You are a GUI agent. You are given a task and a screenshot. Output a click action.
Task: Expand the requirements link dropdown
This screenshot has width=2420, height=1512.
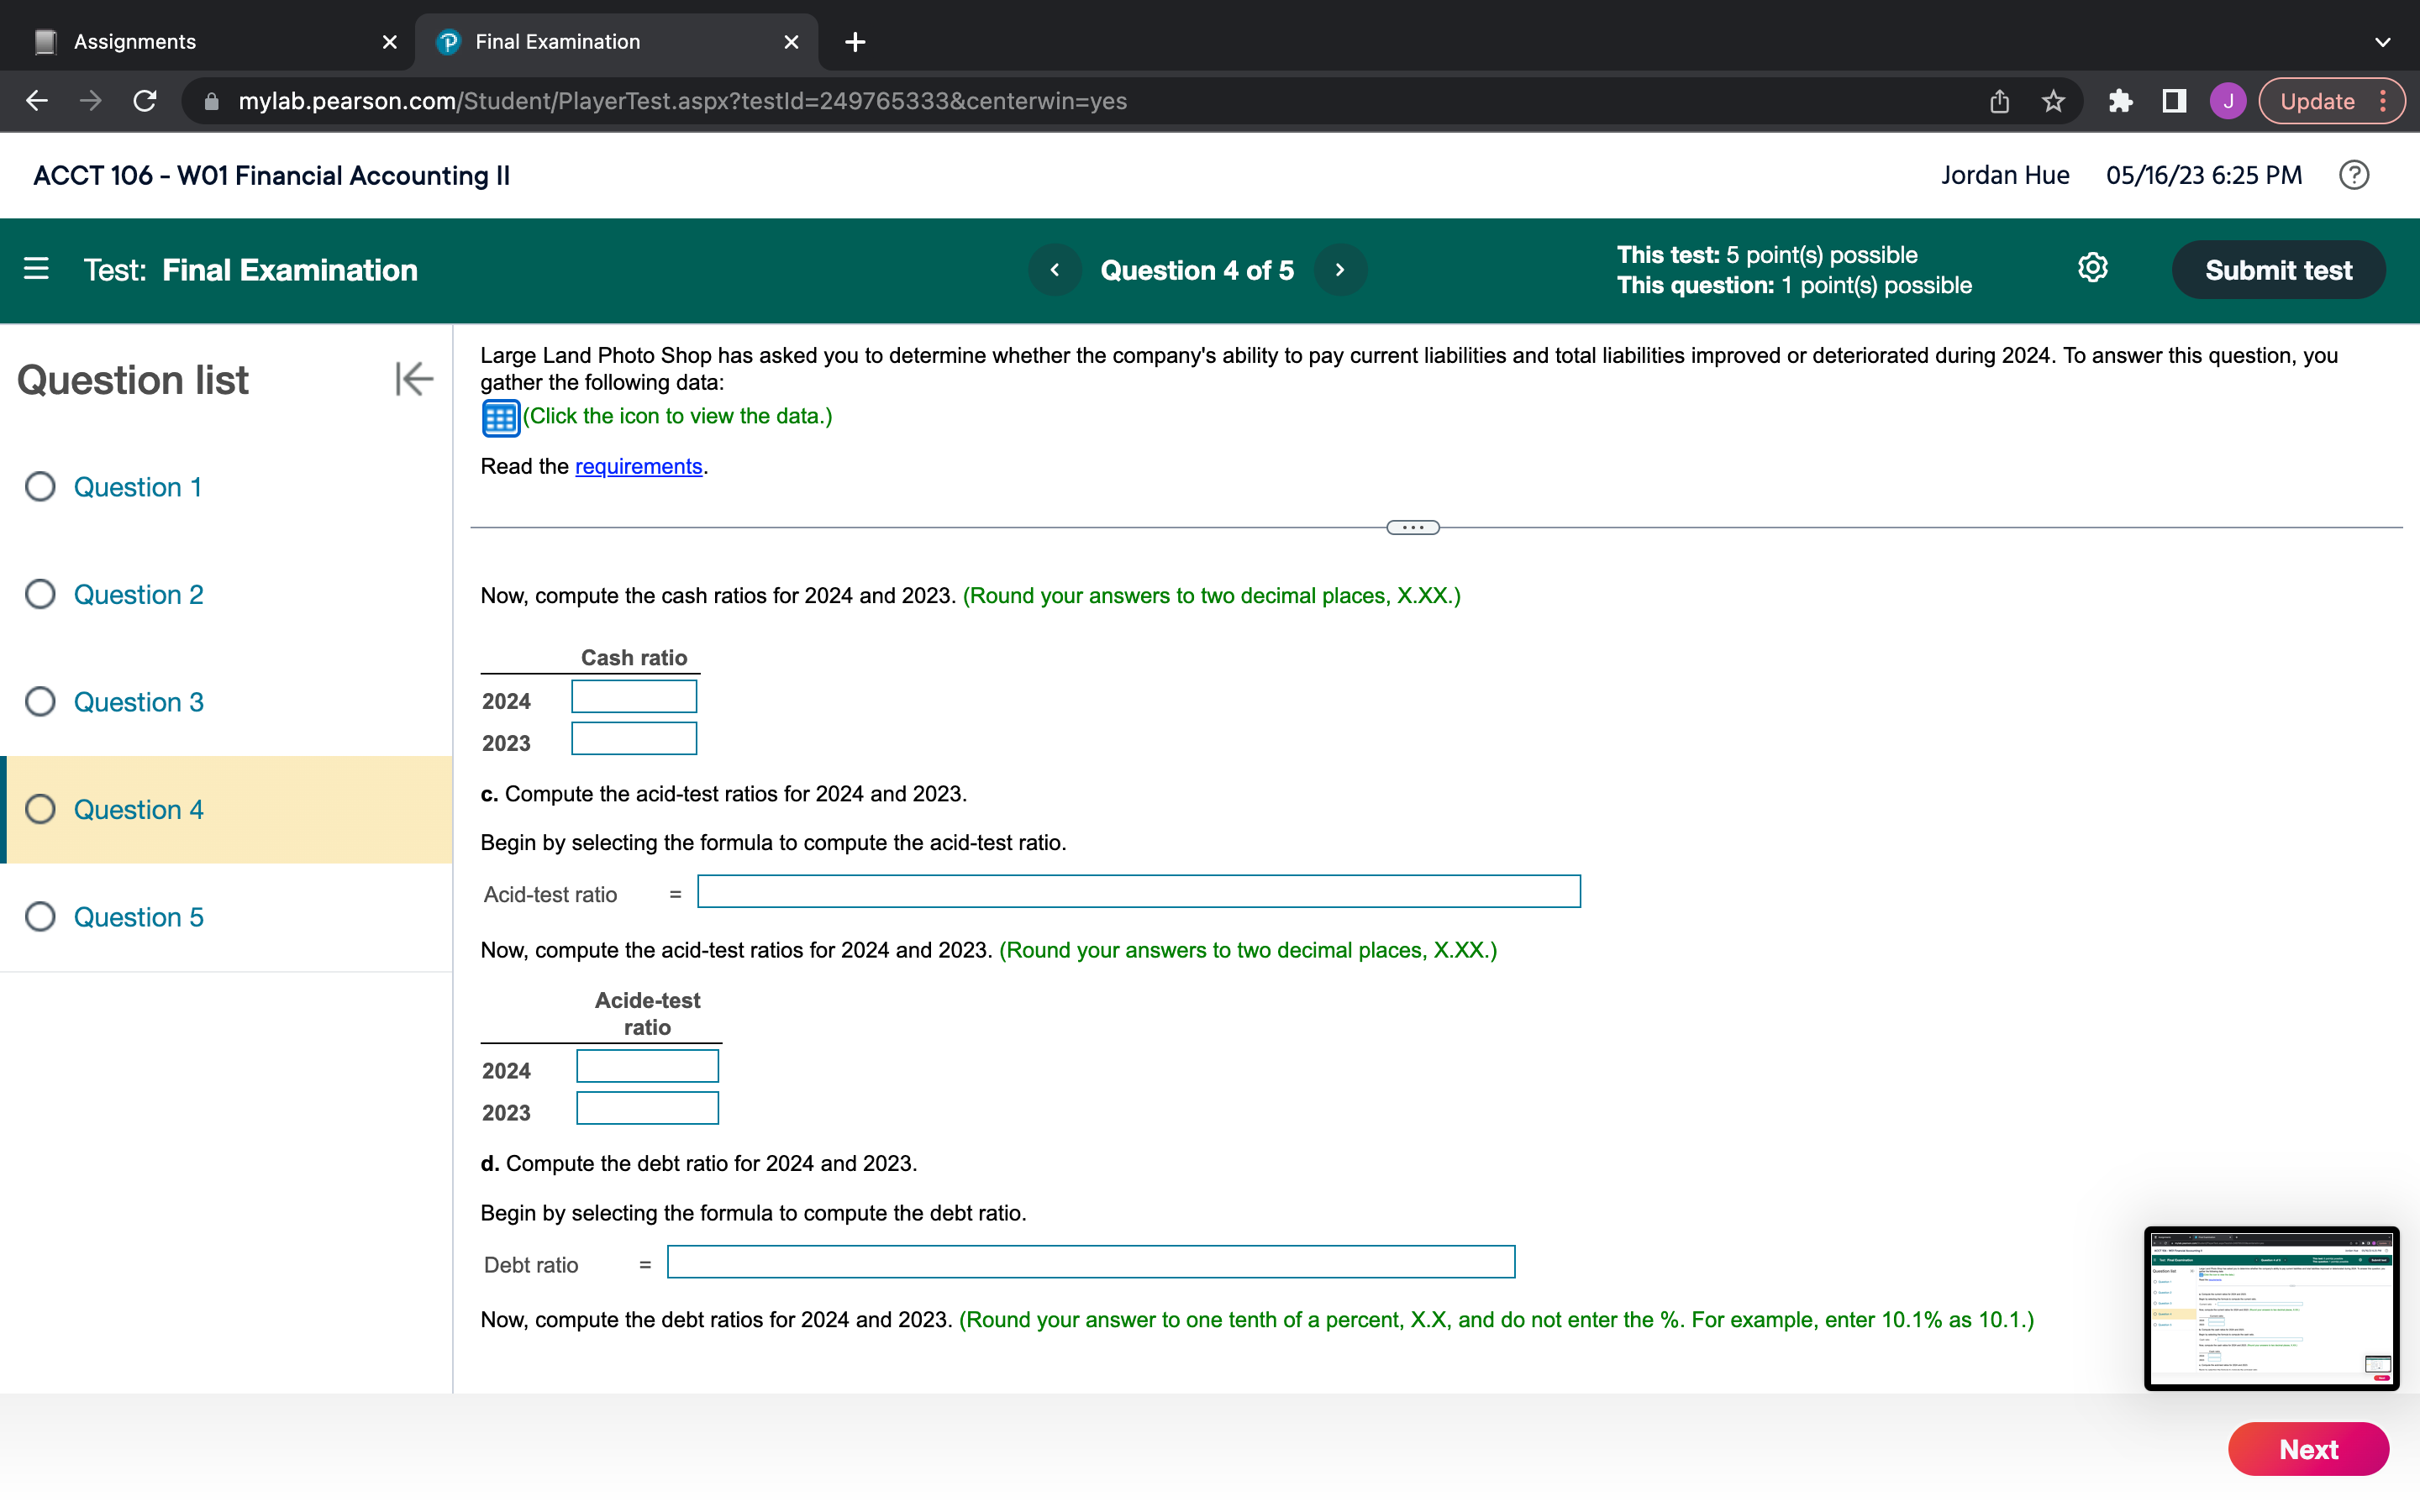click(x=636, y=465)
